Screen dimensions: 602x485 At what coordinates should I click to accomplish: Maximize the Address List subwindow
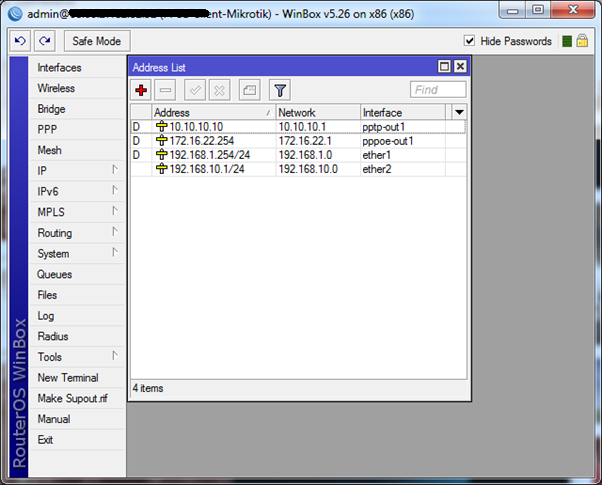pyautogui.click(x=444, y=66)
